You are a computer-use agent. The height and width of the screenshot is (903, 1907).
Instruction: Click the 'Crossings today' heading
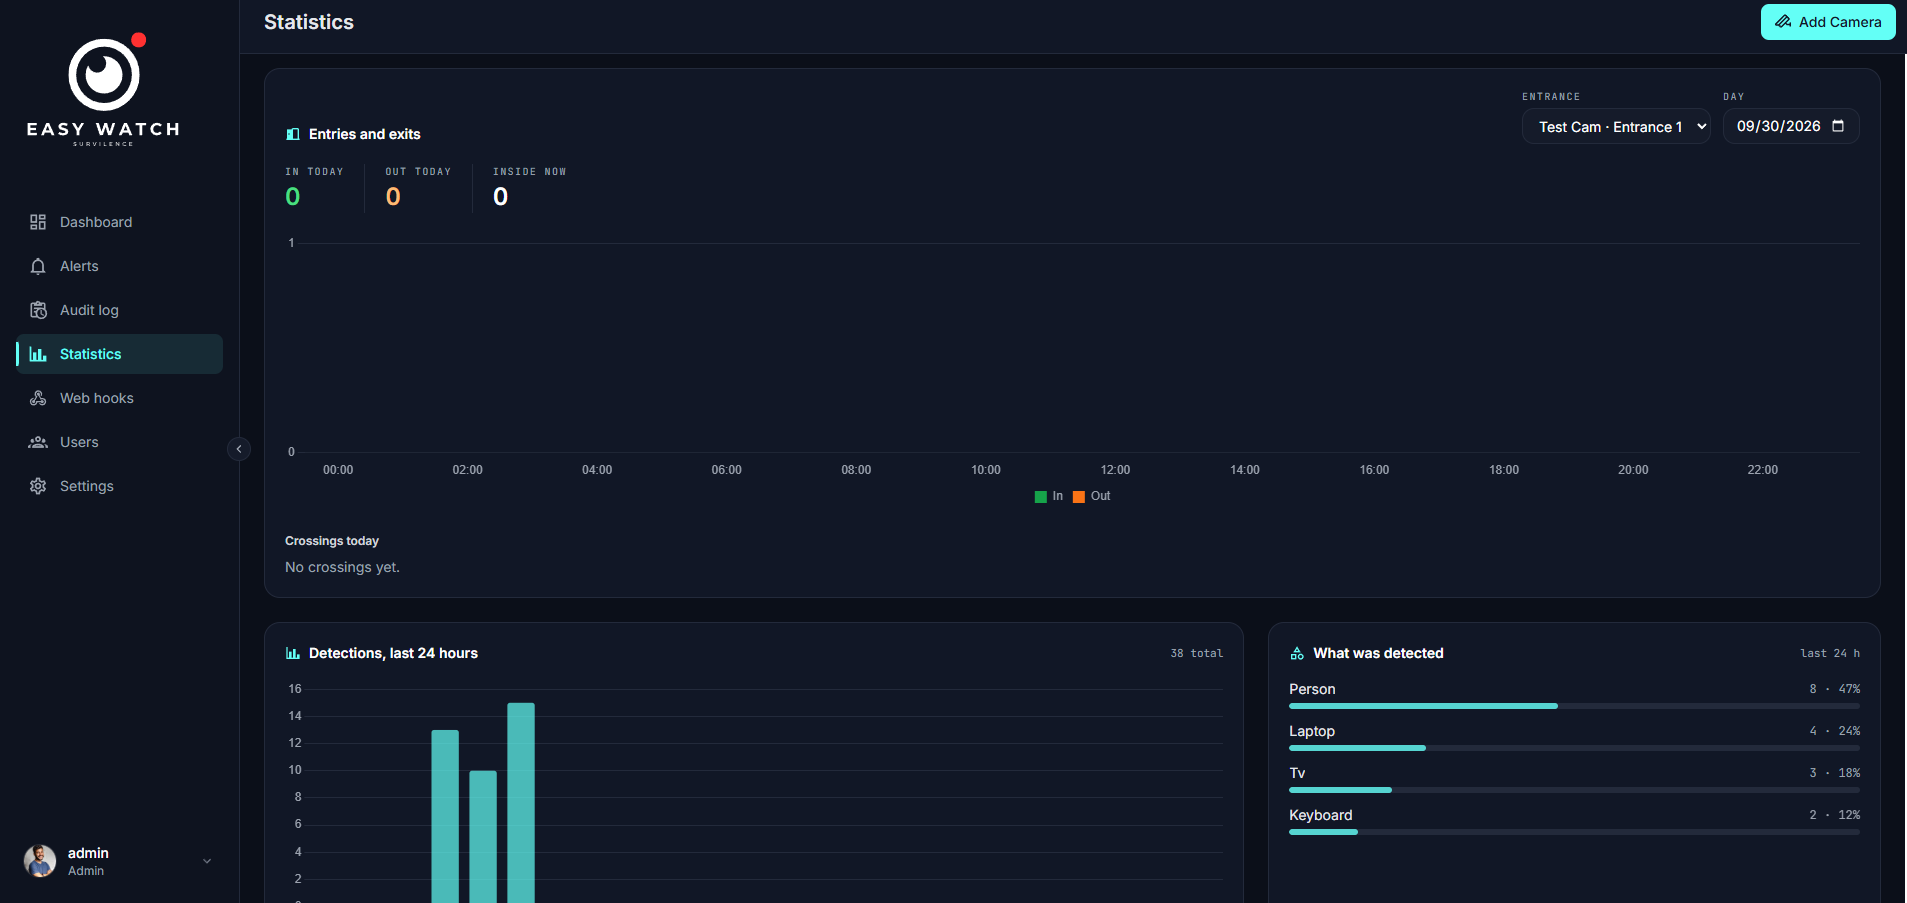click(x=332, y=541)
